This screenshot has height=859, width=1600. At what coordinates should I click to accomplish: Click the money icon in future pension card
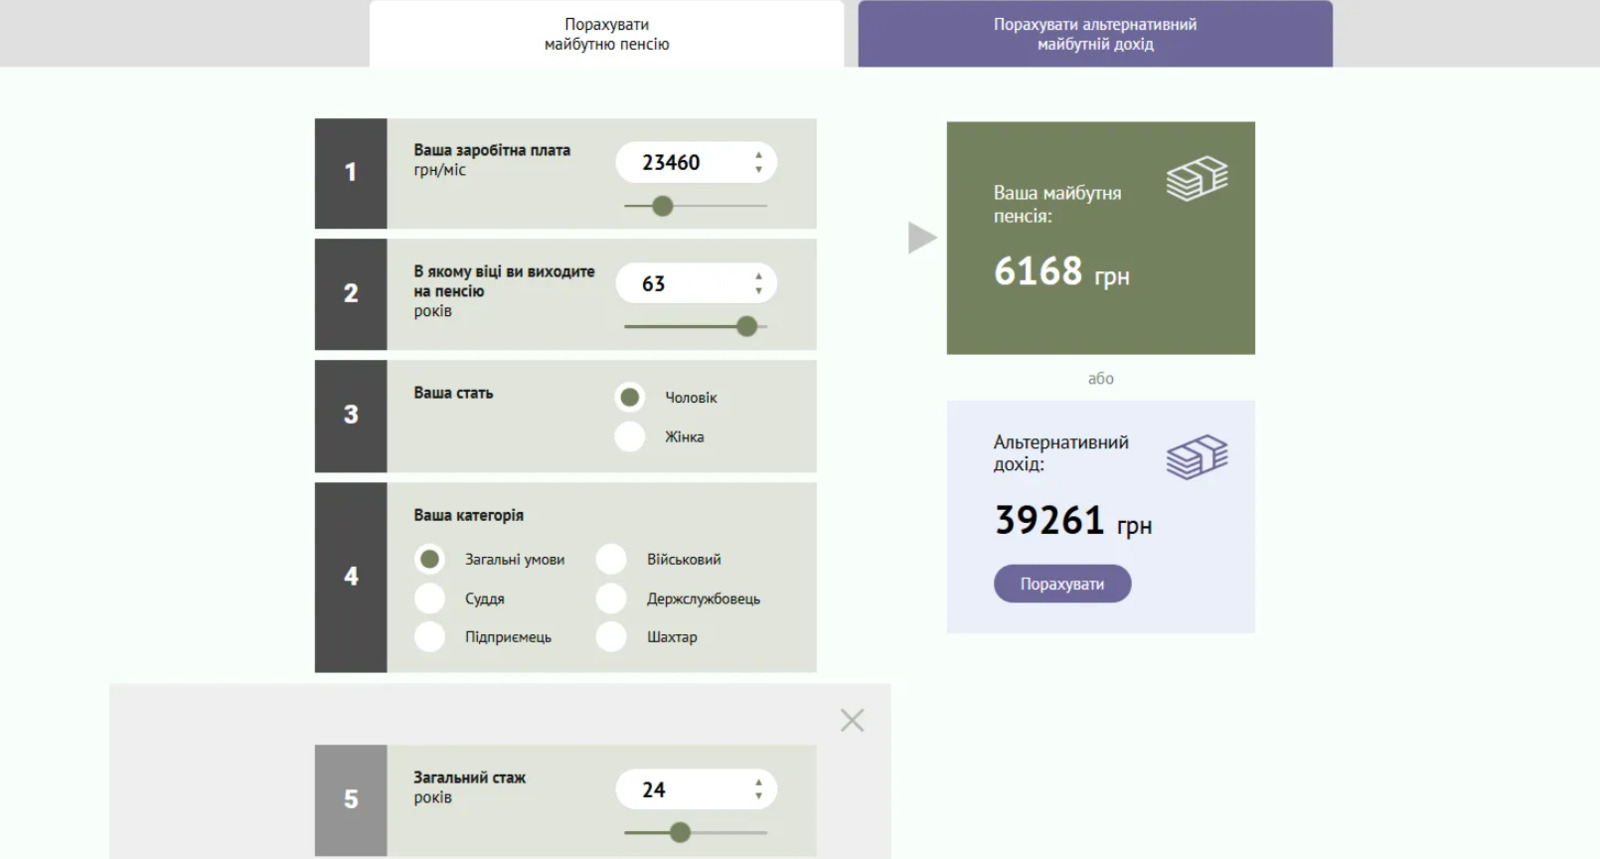click(x=1196, y=179)
